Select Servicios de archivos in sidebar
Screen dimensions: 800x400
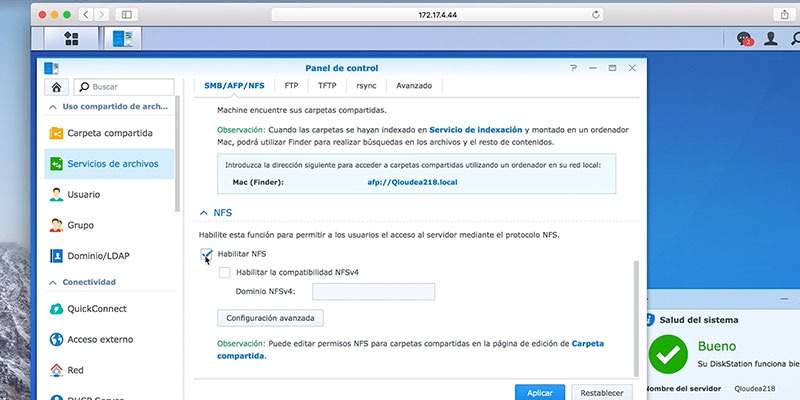(109, 164)
